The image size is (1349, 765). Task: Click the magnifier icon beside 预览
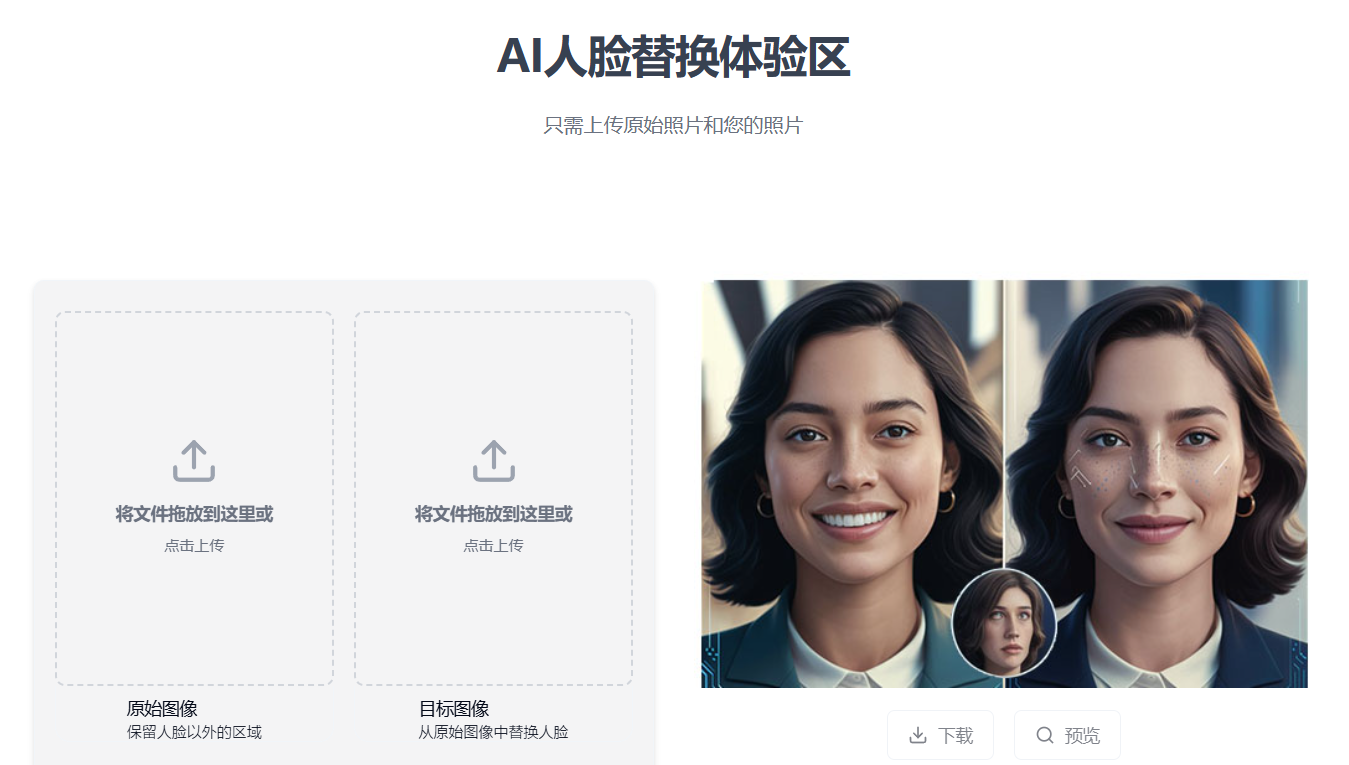coord(1045,736)
